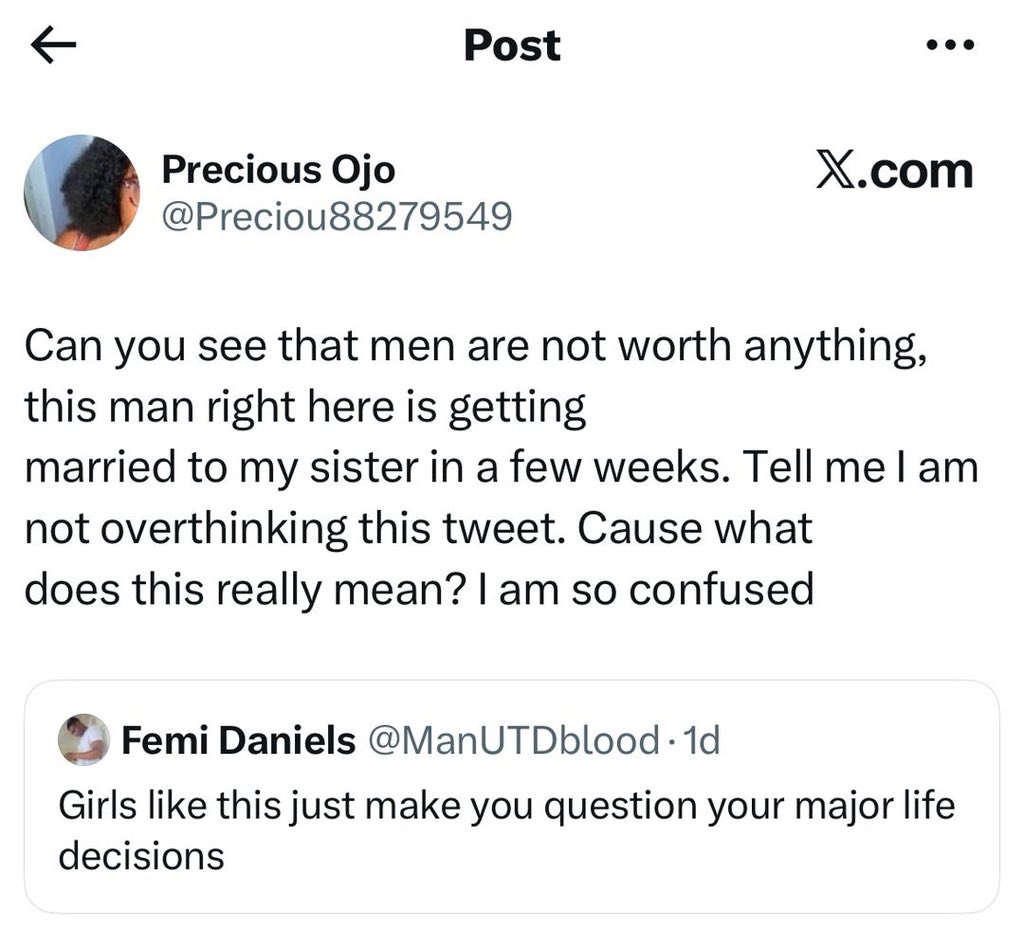Click the 'married to my sister' text line
The image size is (1024, 948).
pyautogui.click(x=502, y=467)
